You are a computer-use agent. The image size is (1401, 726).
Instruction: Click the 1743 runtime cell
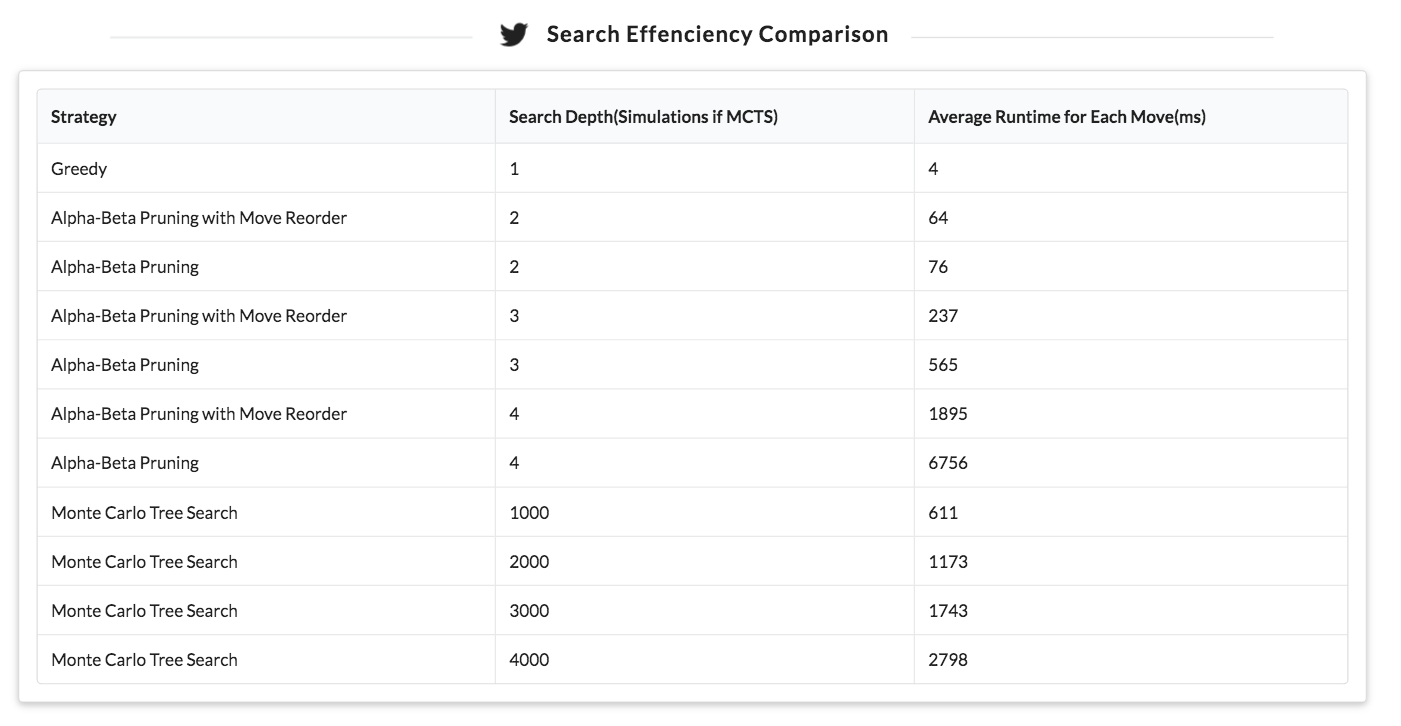point(947,611)
